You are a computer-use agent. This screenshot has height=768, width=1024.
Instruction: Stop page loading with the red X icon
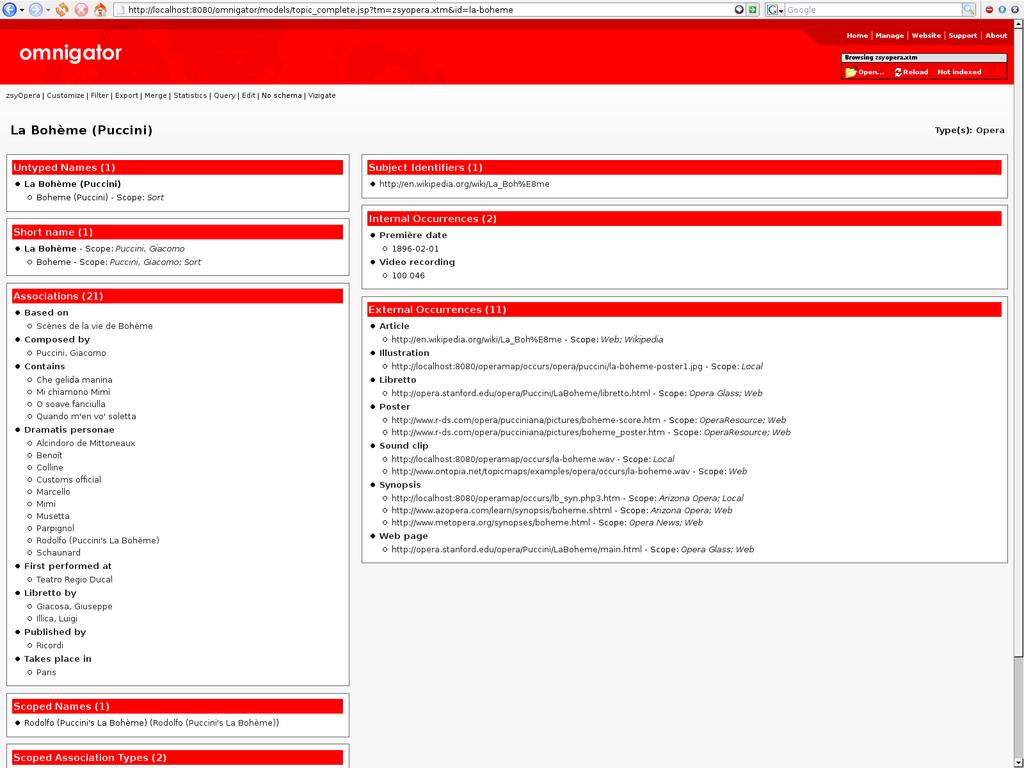click(x=81, y=10)
